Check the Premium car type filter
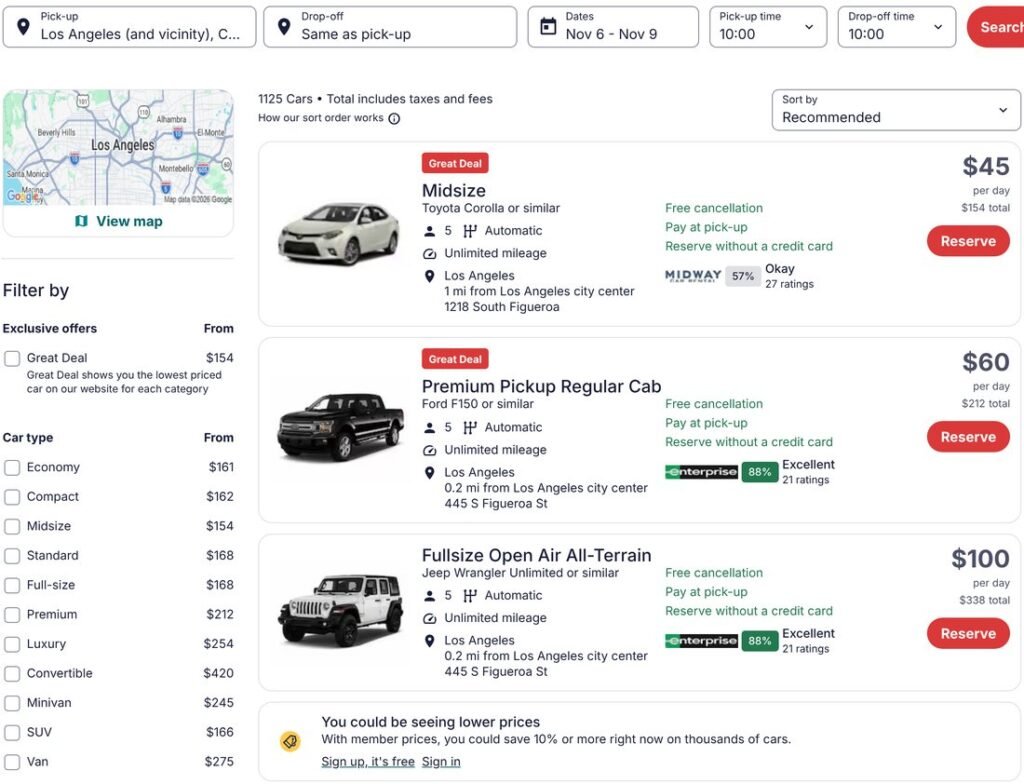1024x784 pixels. 12,614
